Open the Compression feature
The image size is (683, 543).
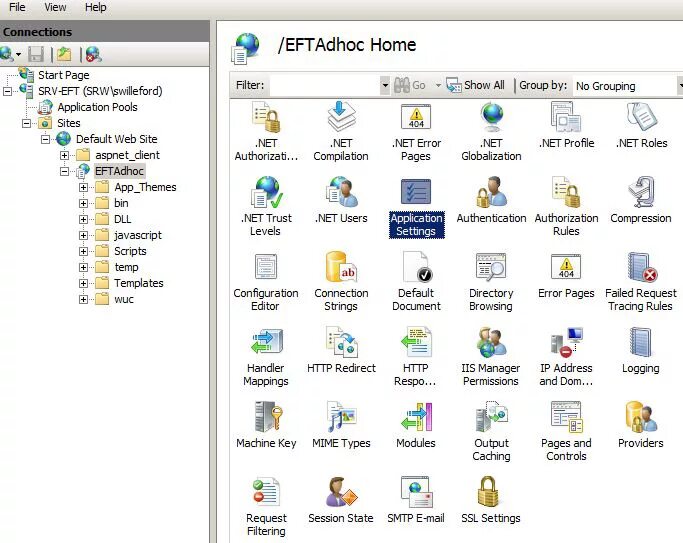coord(641,200)
